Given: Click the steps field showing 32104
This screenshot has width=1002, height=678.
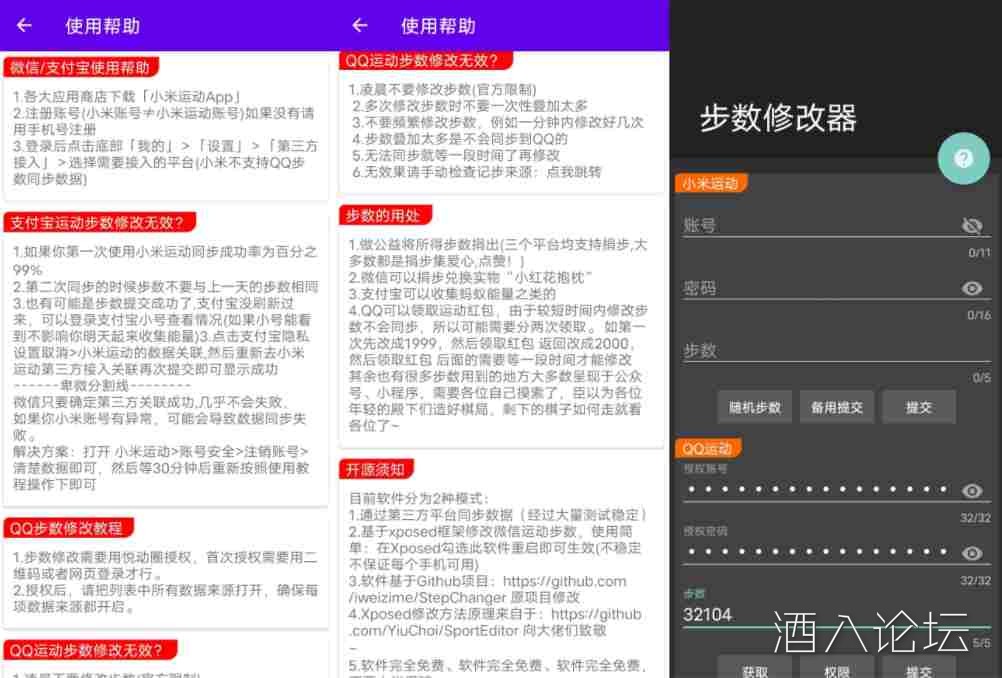Looking at the screenshot, I should coord(836,615).
